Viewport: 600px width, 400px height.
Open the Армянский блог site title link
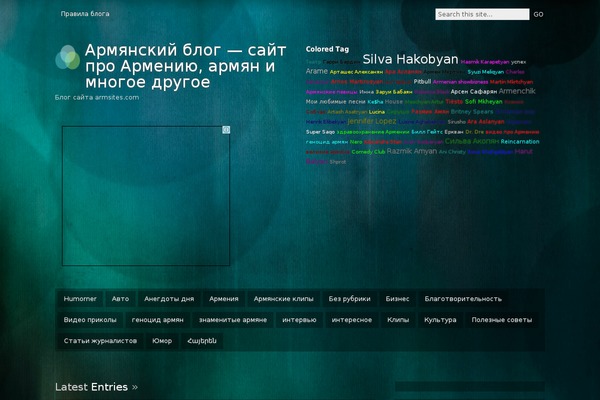[186, 66]
